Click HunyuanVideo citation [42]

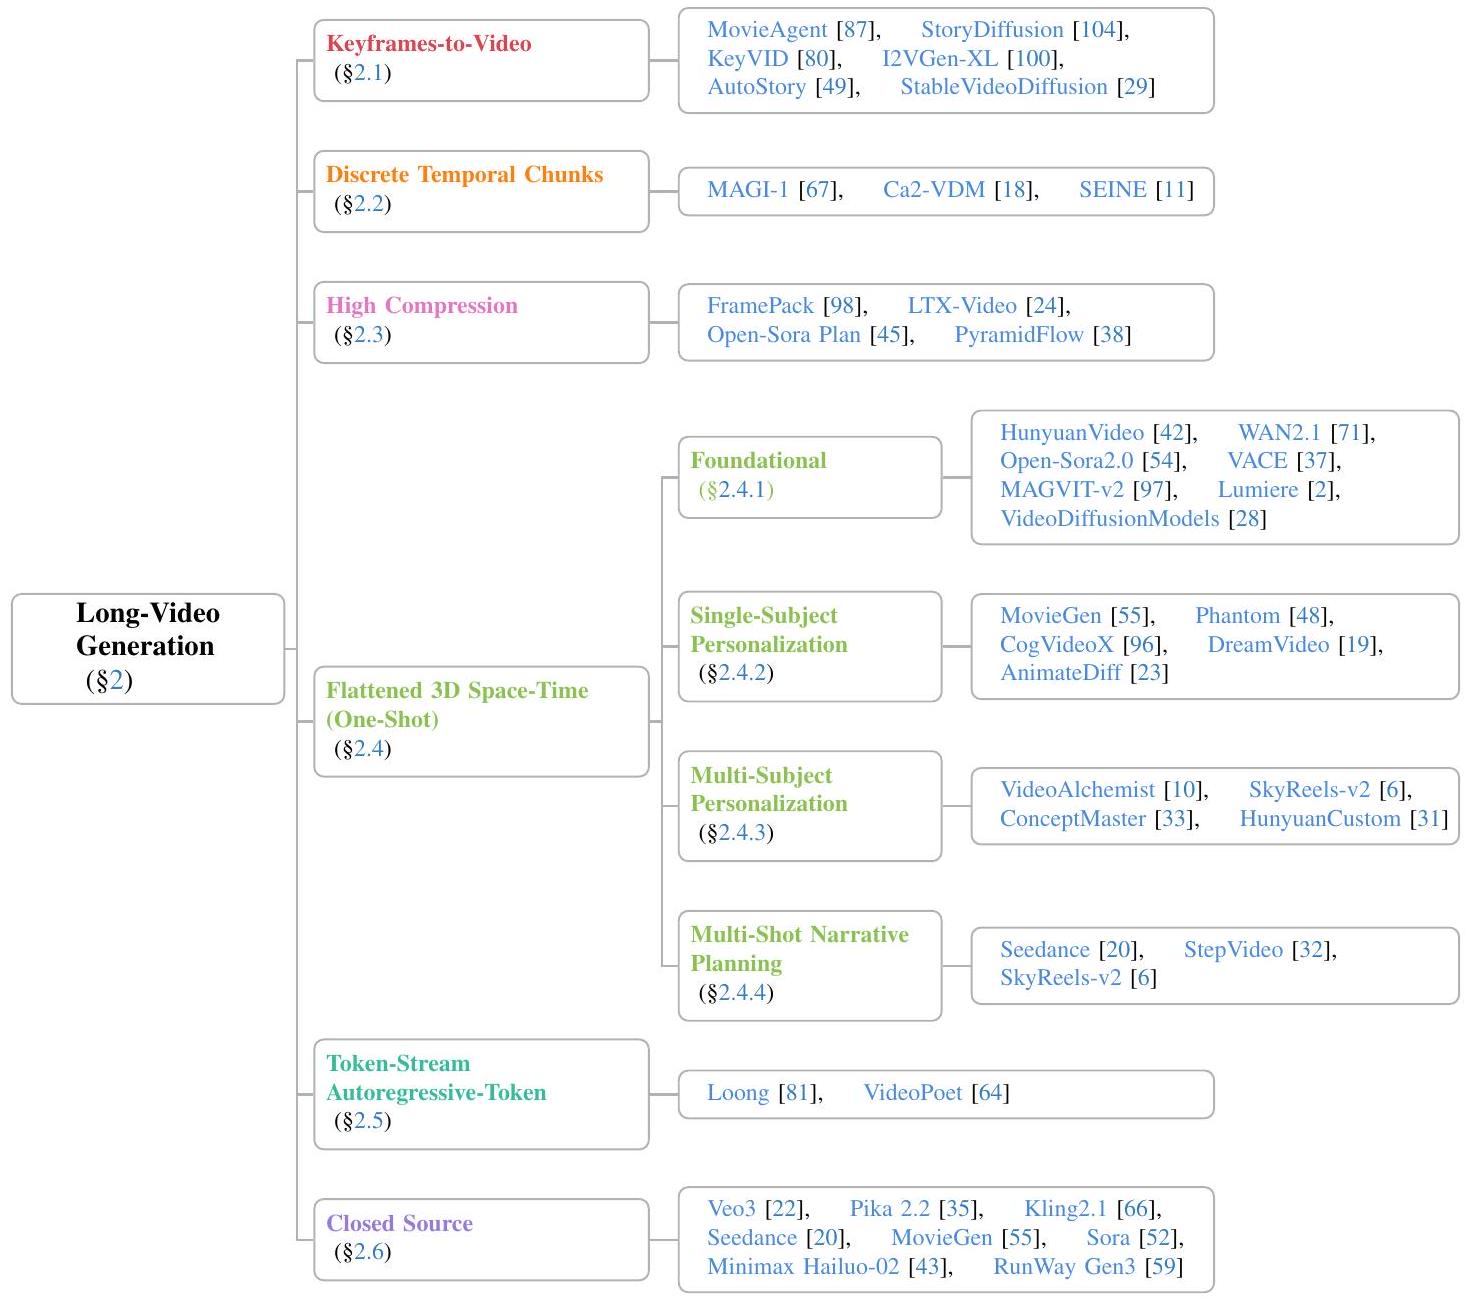click(1172, 433)
